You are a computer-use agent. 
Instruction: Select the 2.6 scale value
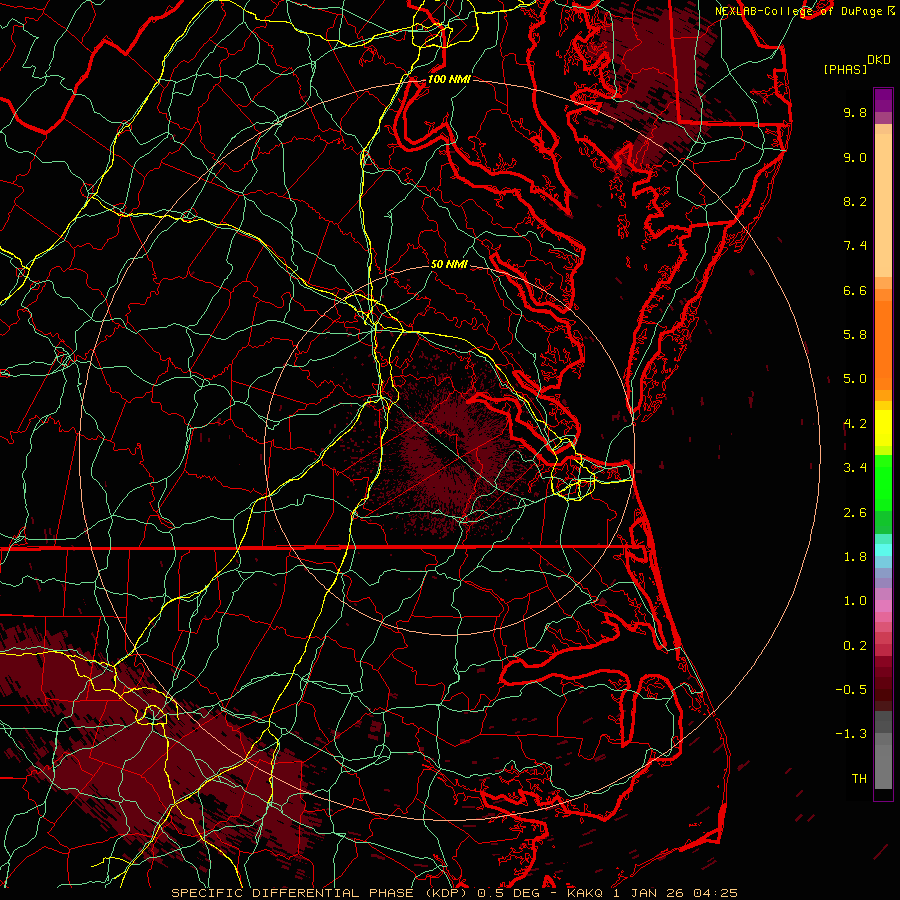pyautogui.click(x=855, y=513)
